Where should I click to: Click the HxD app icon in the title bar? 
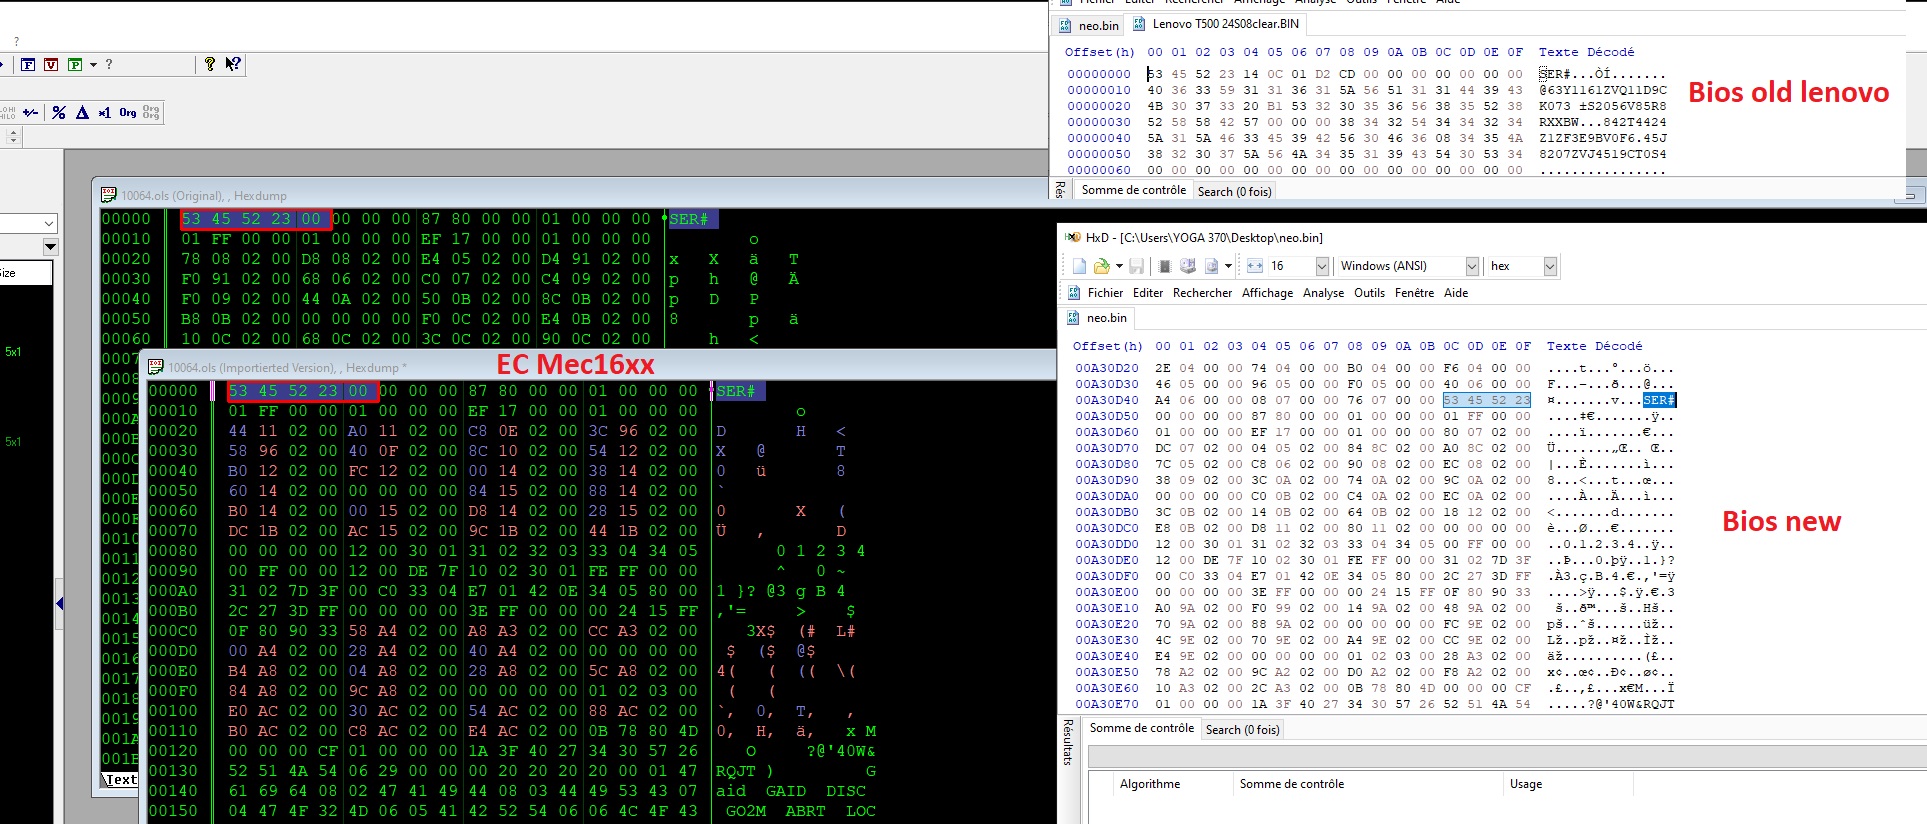[x=1073, y=238]
